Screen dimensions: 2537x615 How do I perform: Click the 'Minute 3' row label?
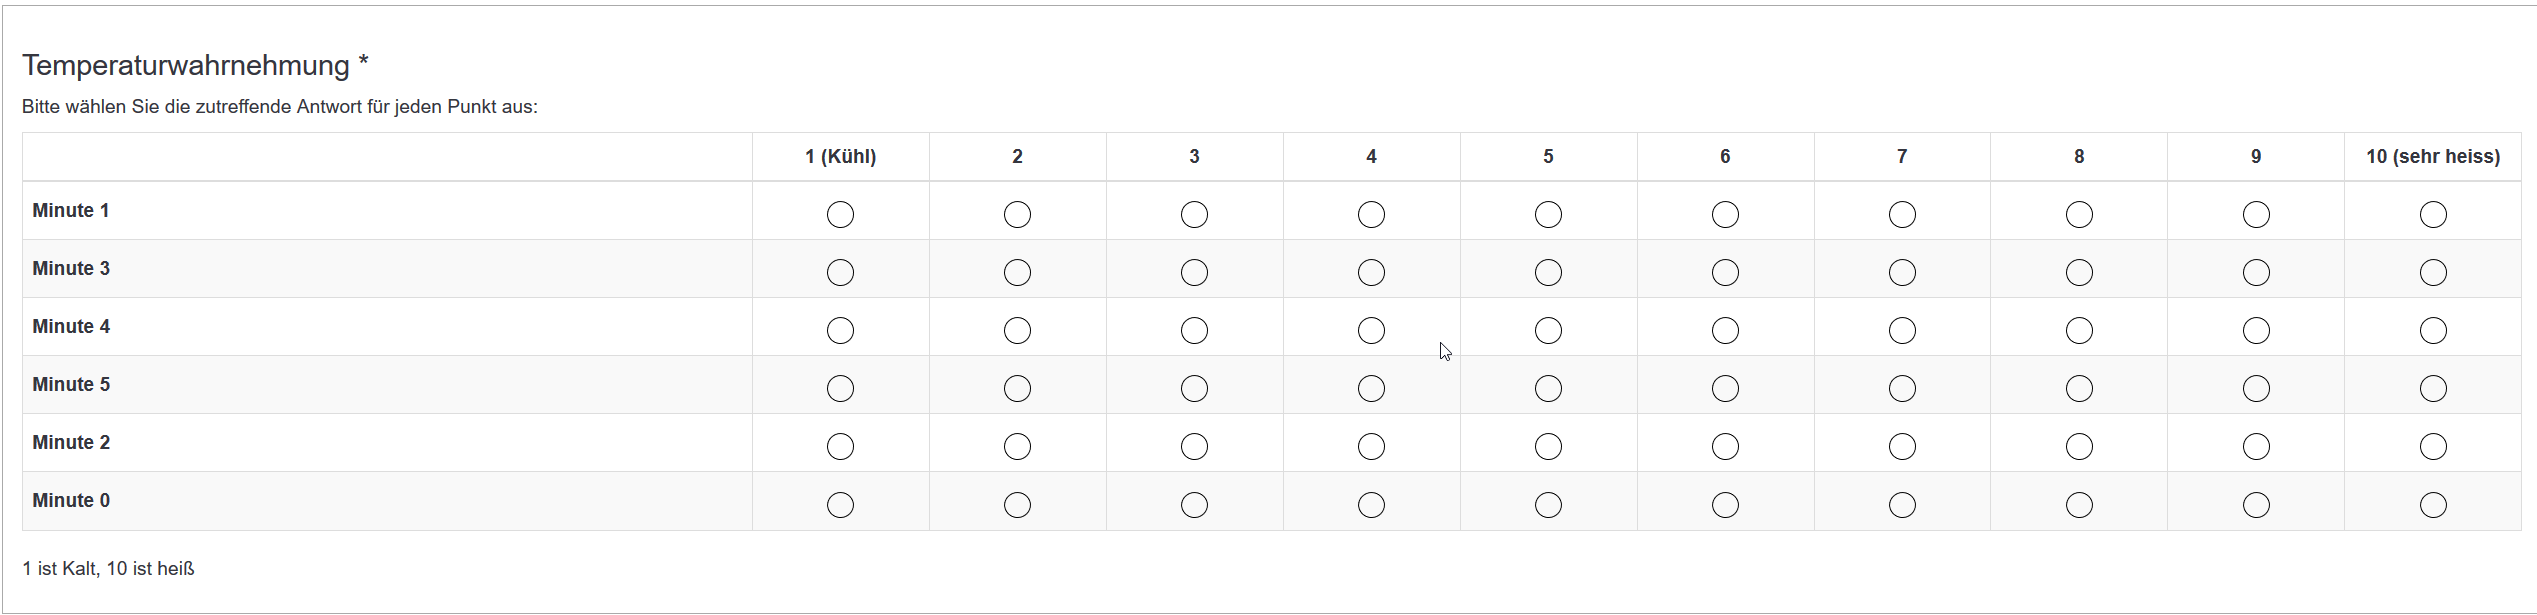[x=71, y=269]
